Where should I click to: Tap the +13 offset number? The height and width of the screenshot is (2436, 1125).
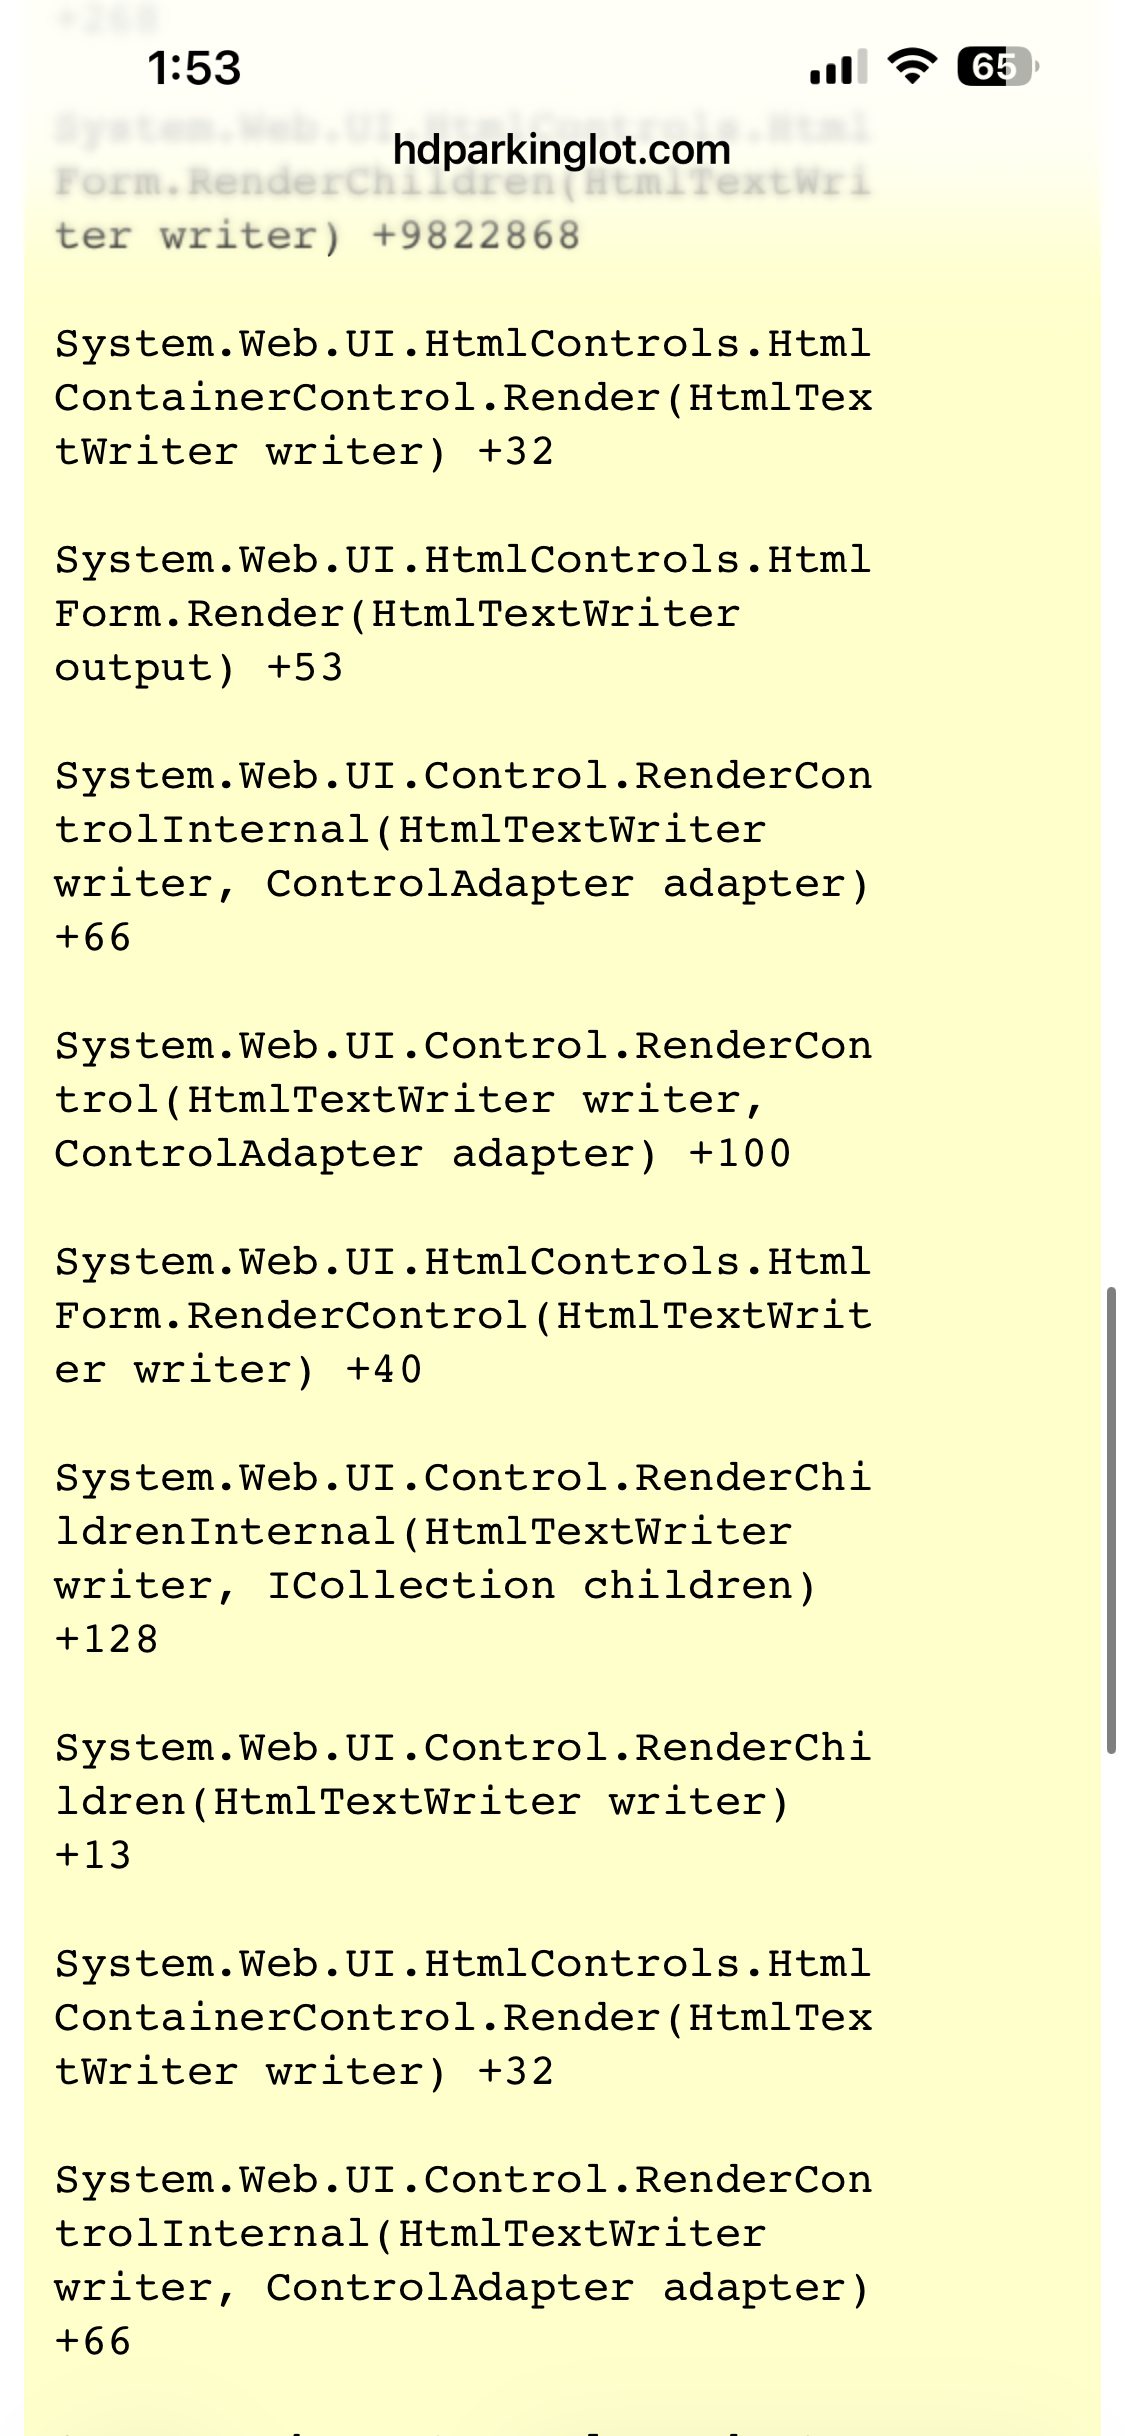click(x=93, y=1855)
